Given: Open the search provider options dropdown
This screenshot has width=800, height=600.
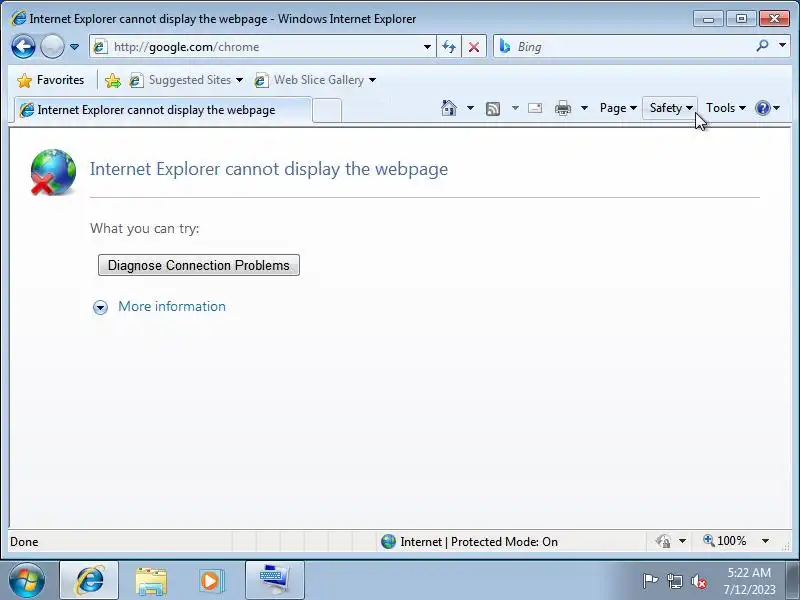Looking at the screenshot, I should point(782,46).
